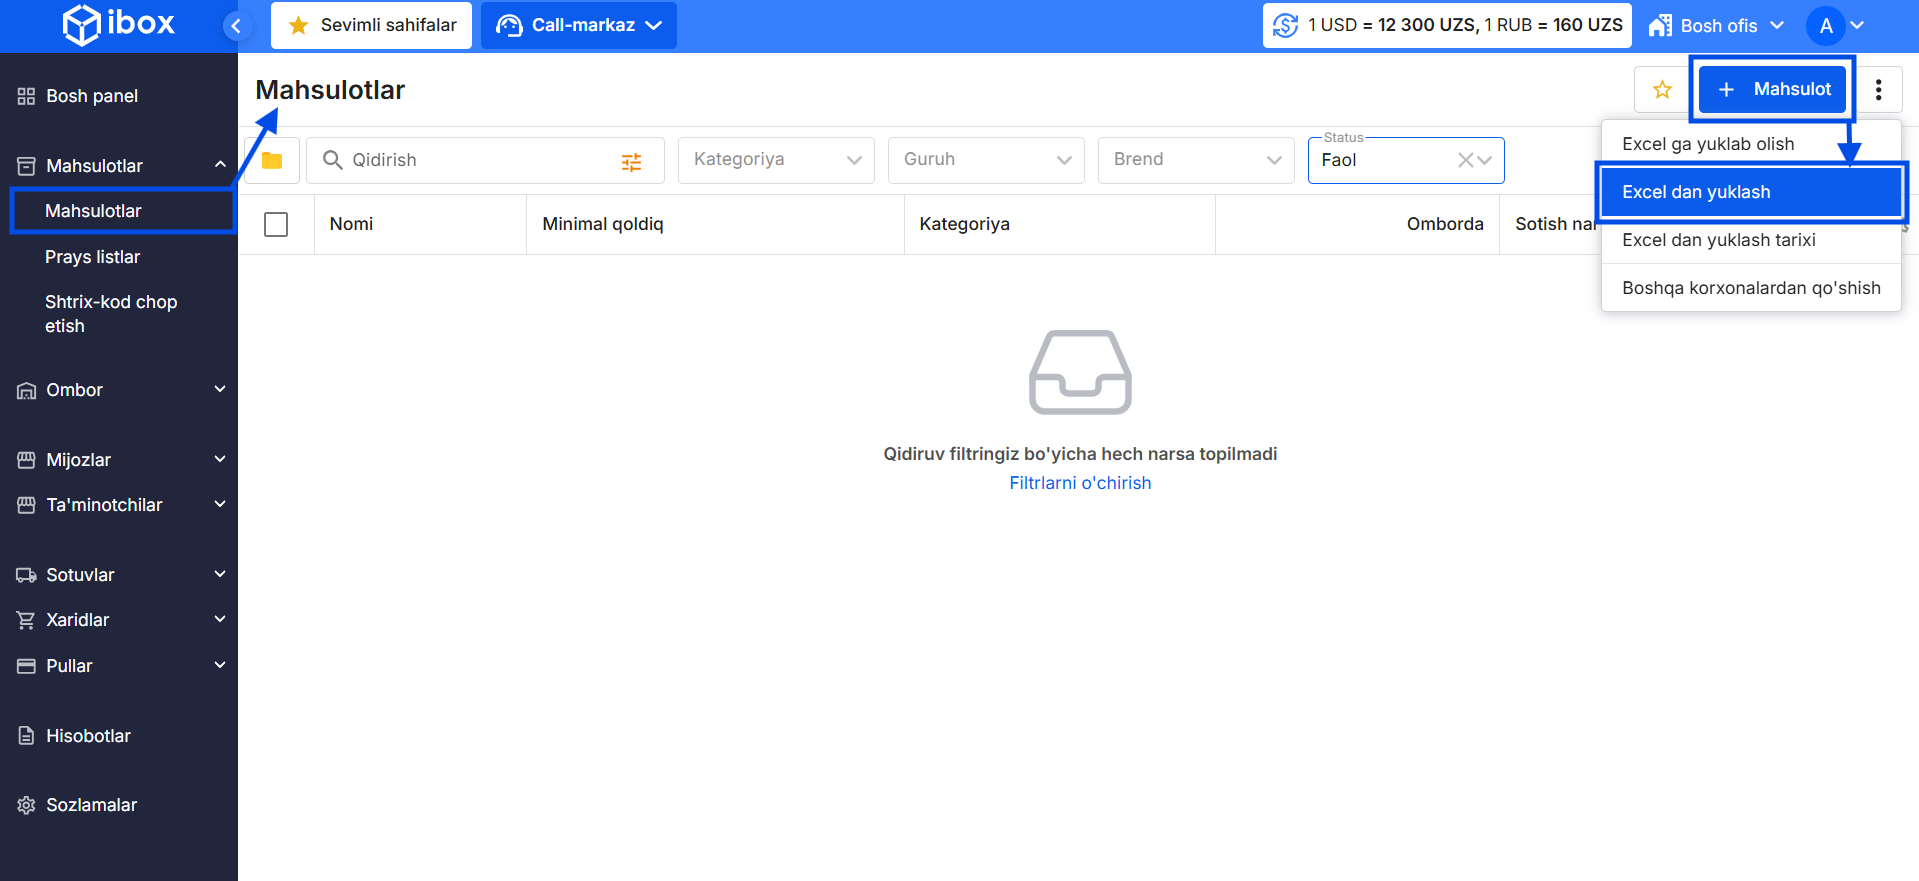Open the Brend filter dropdown

tap(1196, 160)
